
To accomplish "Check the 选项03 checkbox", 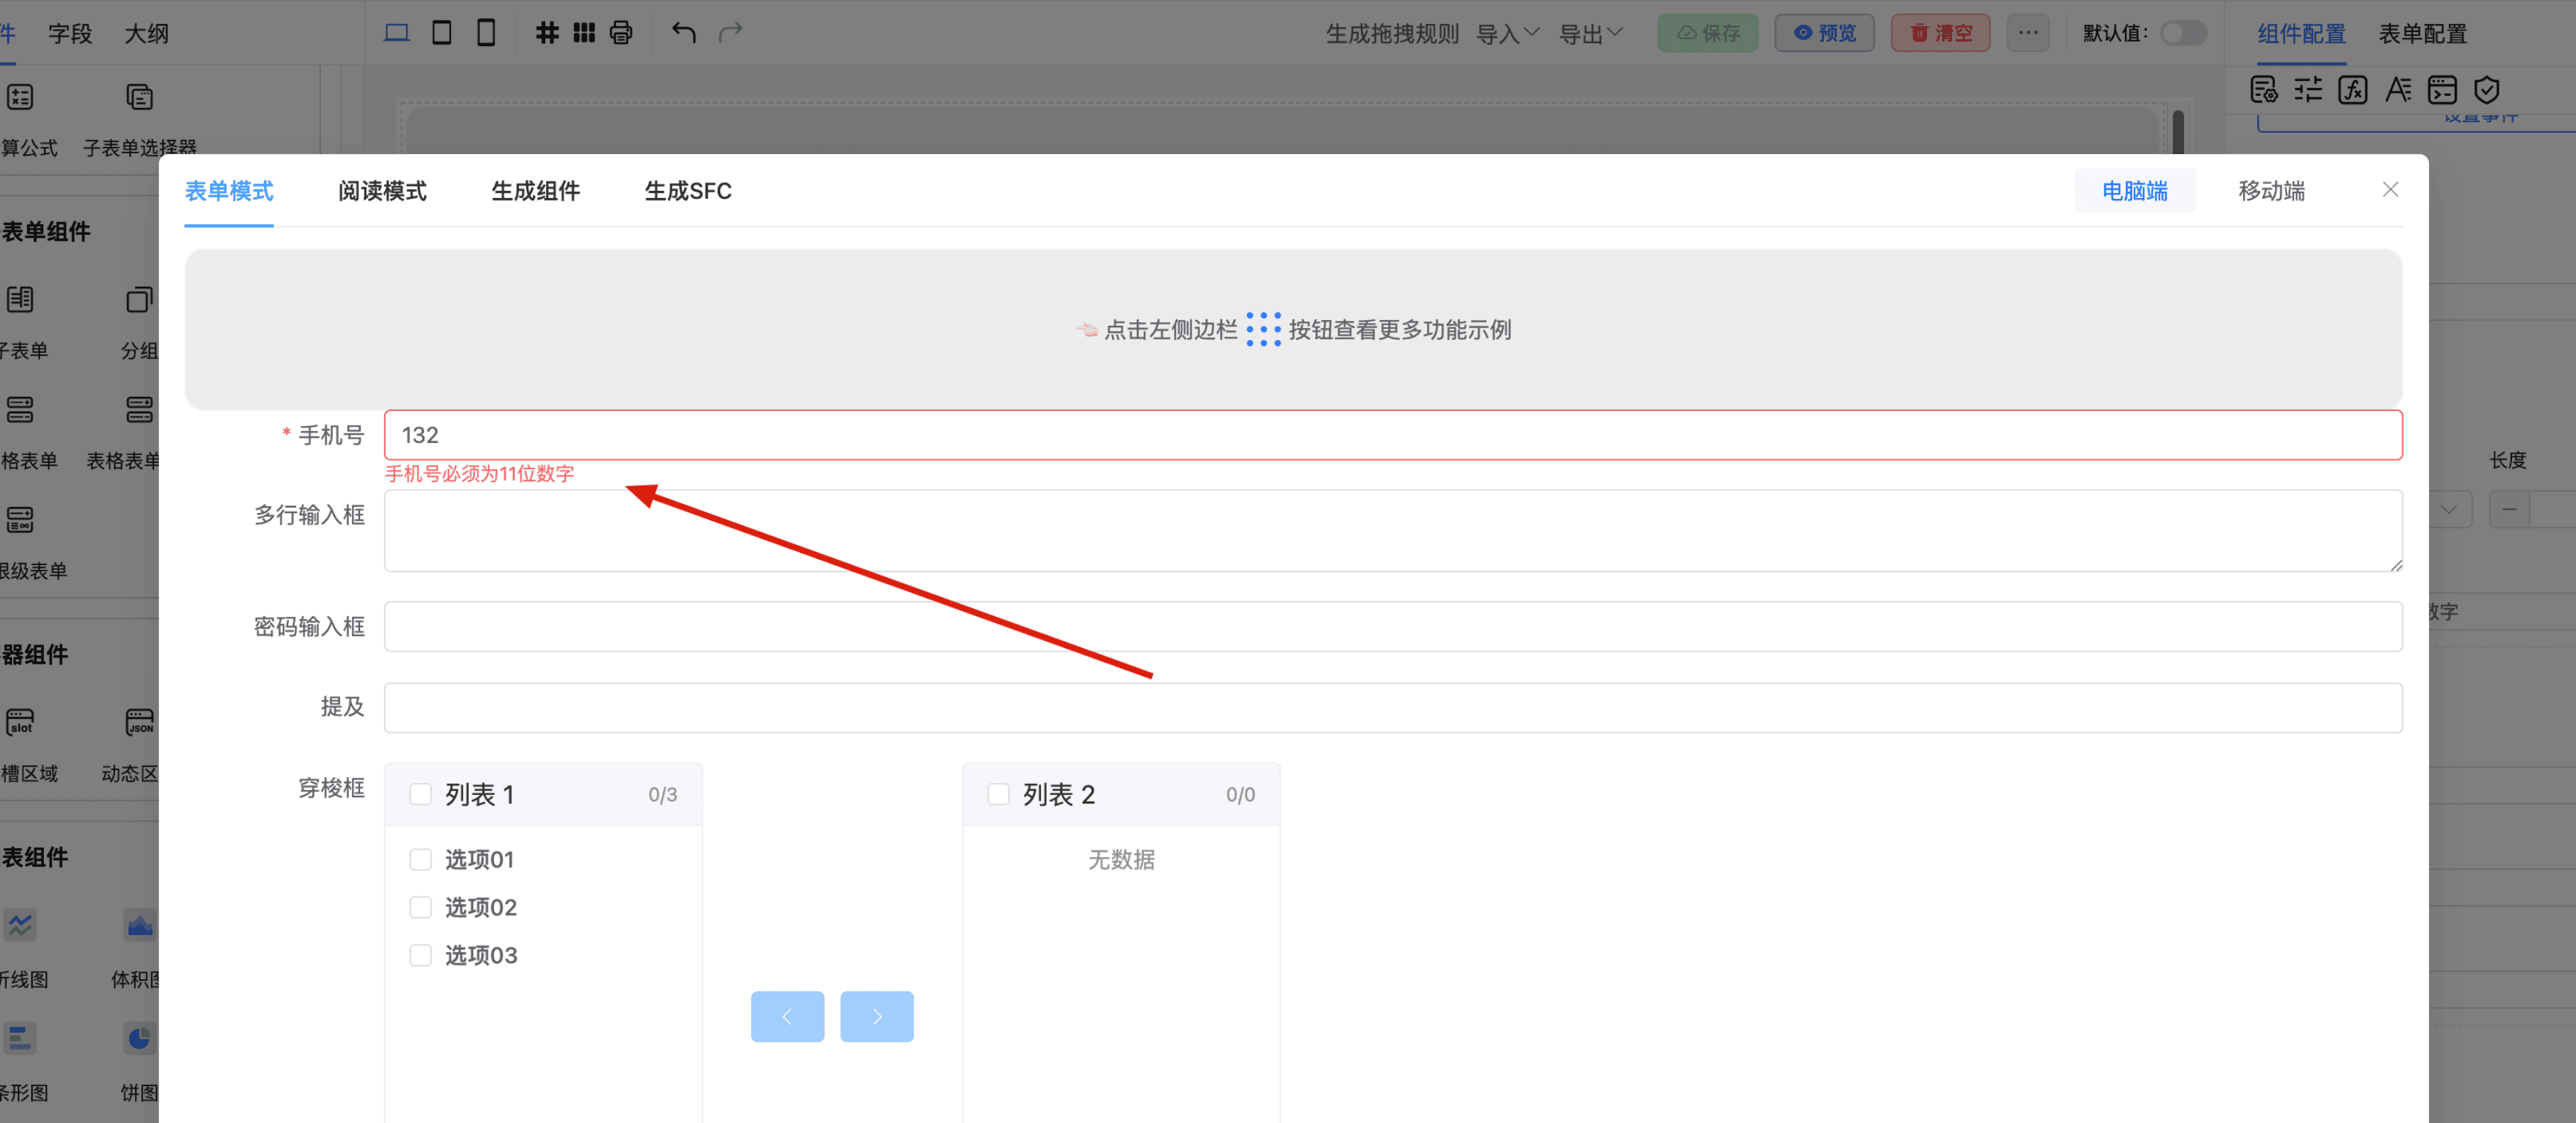I will [x=421, y=955].
